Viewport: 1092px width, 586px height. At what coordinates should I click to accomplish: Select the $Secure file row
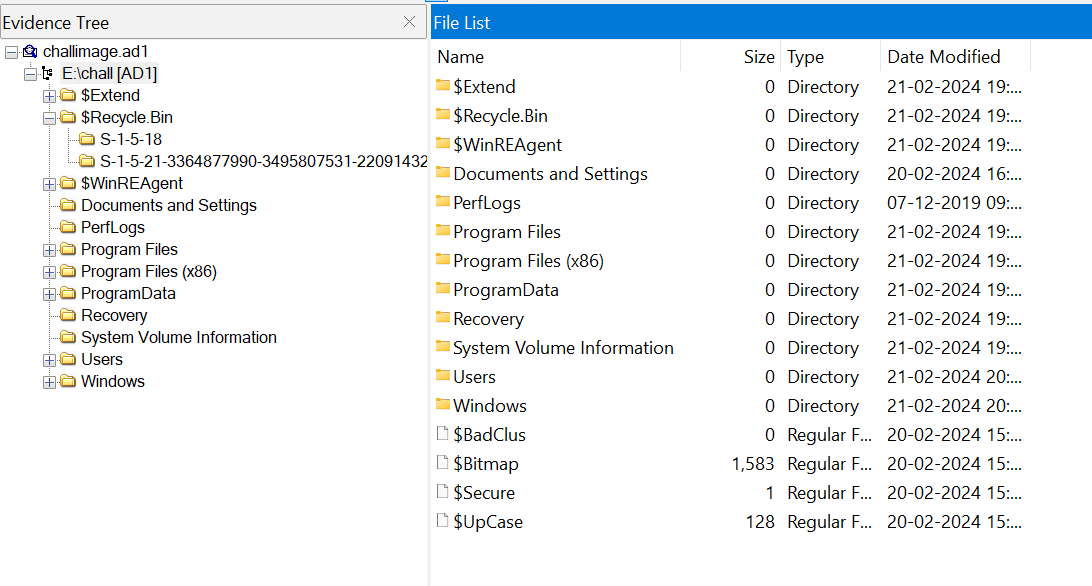click(484, 492)
